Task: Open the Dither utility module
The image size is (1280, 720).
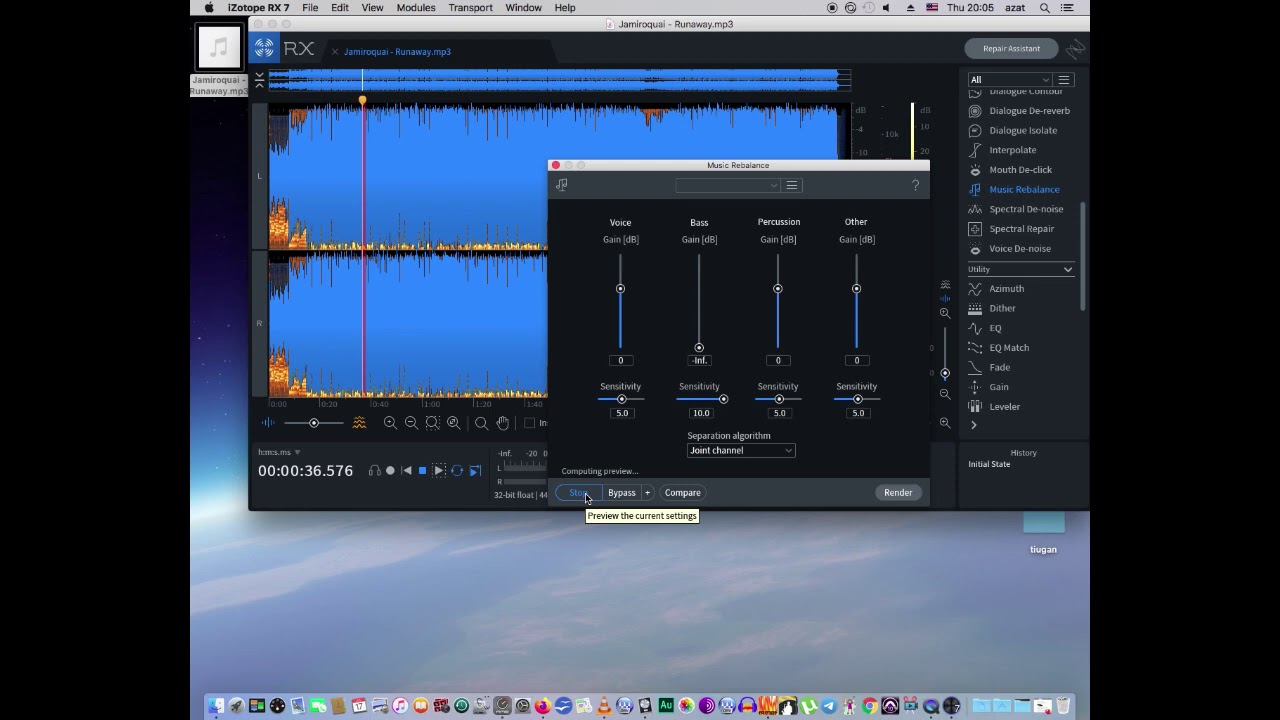Action: (x=993, y=308)
